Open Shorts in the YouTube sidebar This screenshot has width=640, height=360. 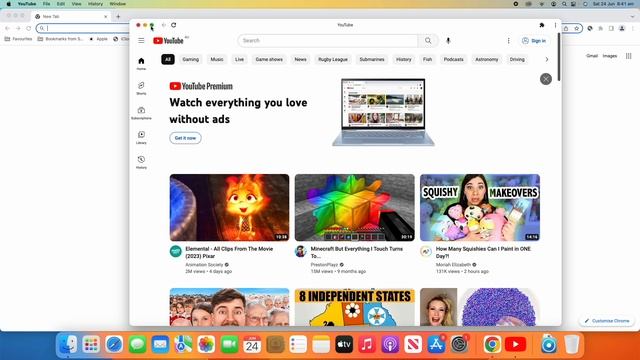pyautogui.click(x=141, y=88)
